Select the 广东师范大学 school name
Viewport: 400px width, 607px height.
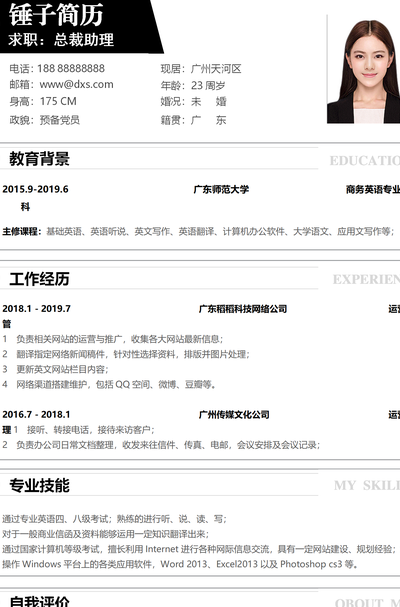click(x=221, y=189)
